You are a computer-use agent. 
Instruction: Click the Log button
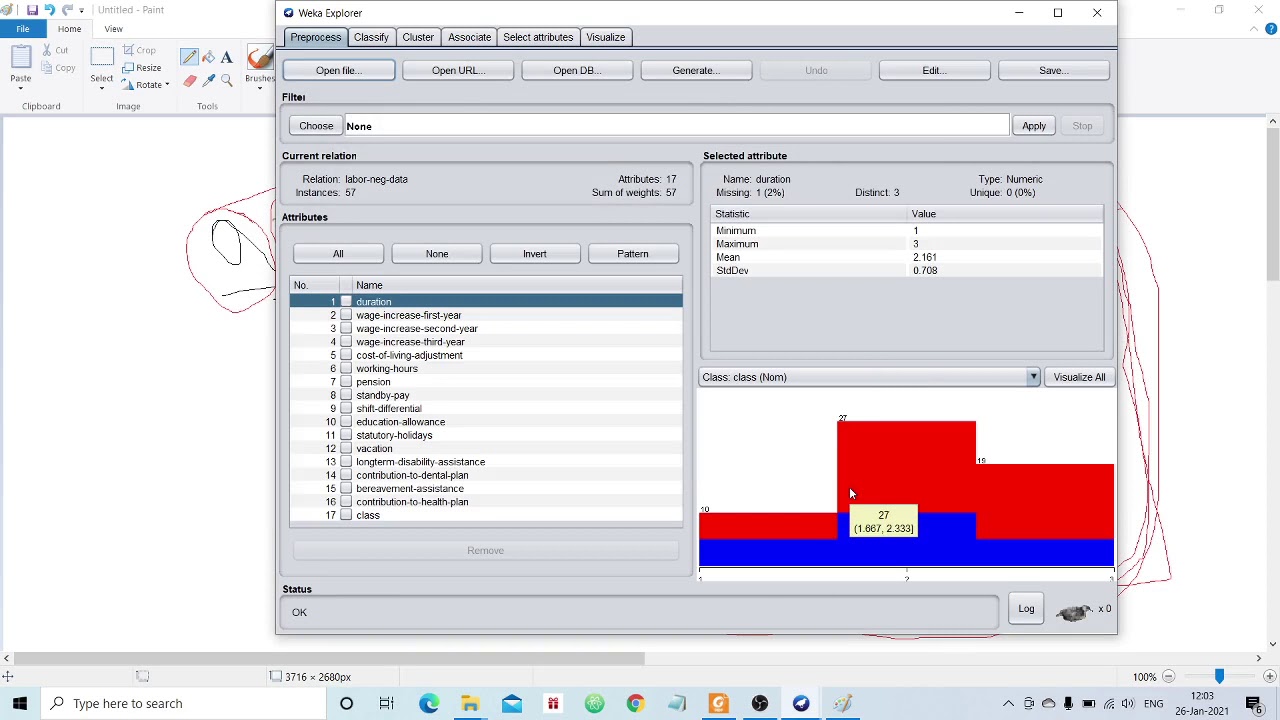pos(1026,609)
